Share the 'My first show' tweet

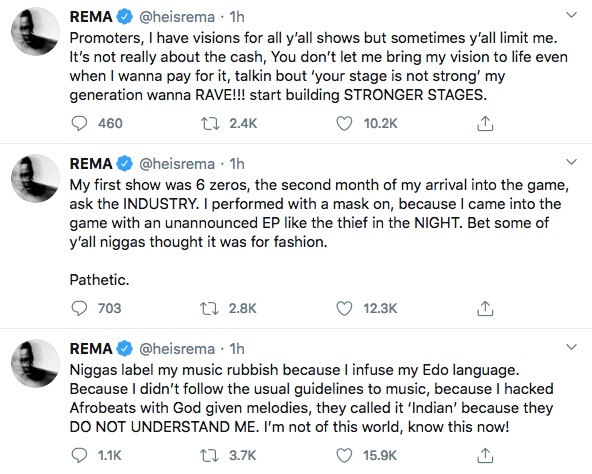pos(485,308)
